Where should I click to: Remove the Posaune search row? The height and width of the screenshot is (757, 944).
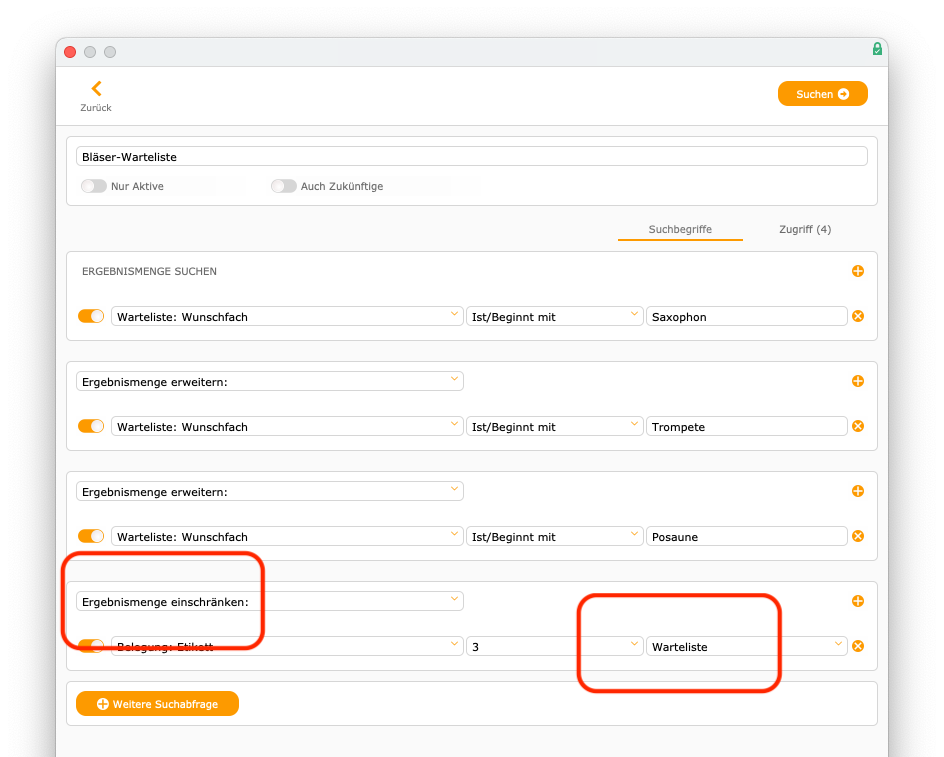858,536
